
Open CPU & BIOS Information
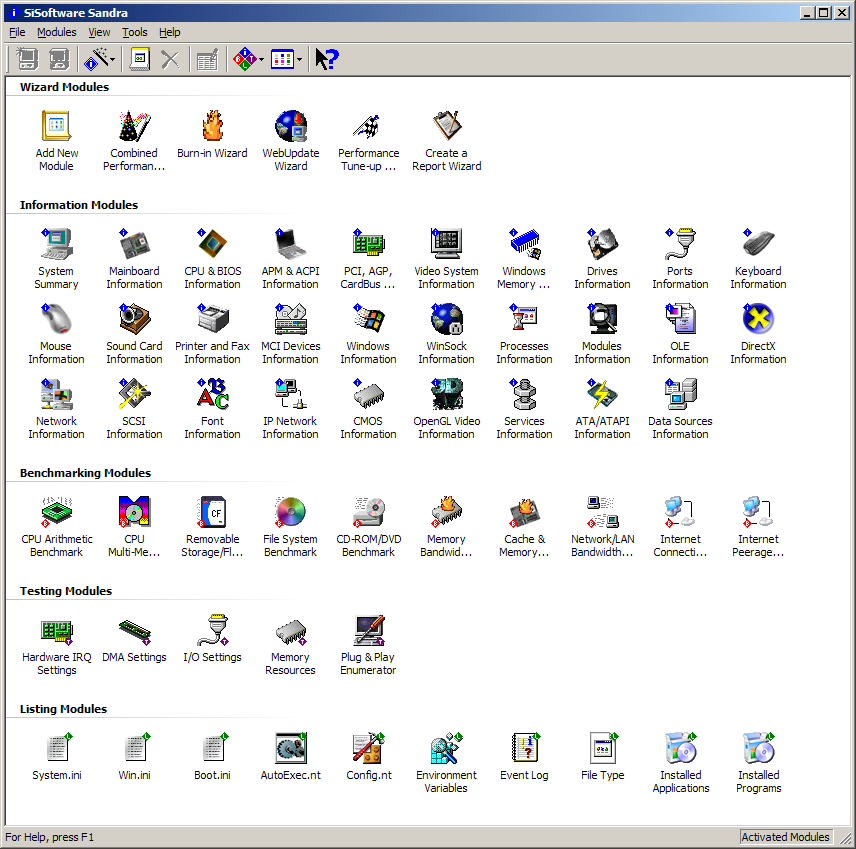[212, 258]
